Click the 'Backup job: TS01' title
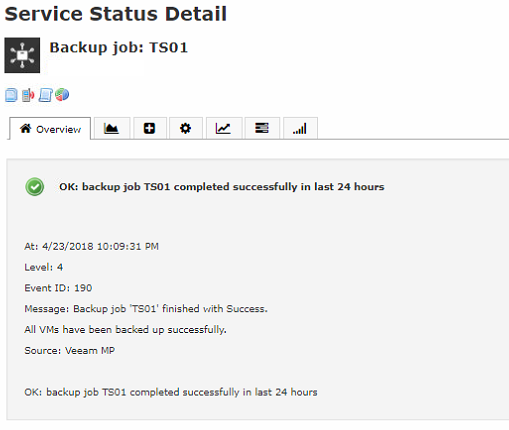Screen dimensions: 509x430 (x=119, y=48)
